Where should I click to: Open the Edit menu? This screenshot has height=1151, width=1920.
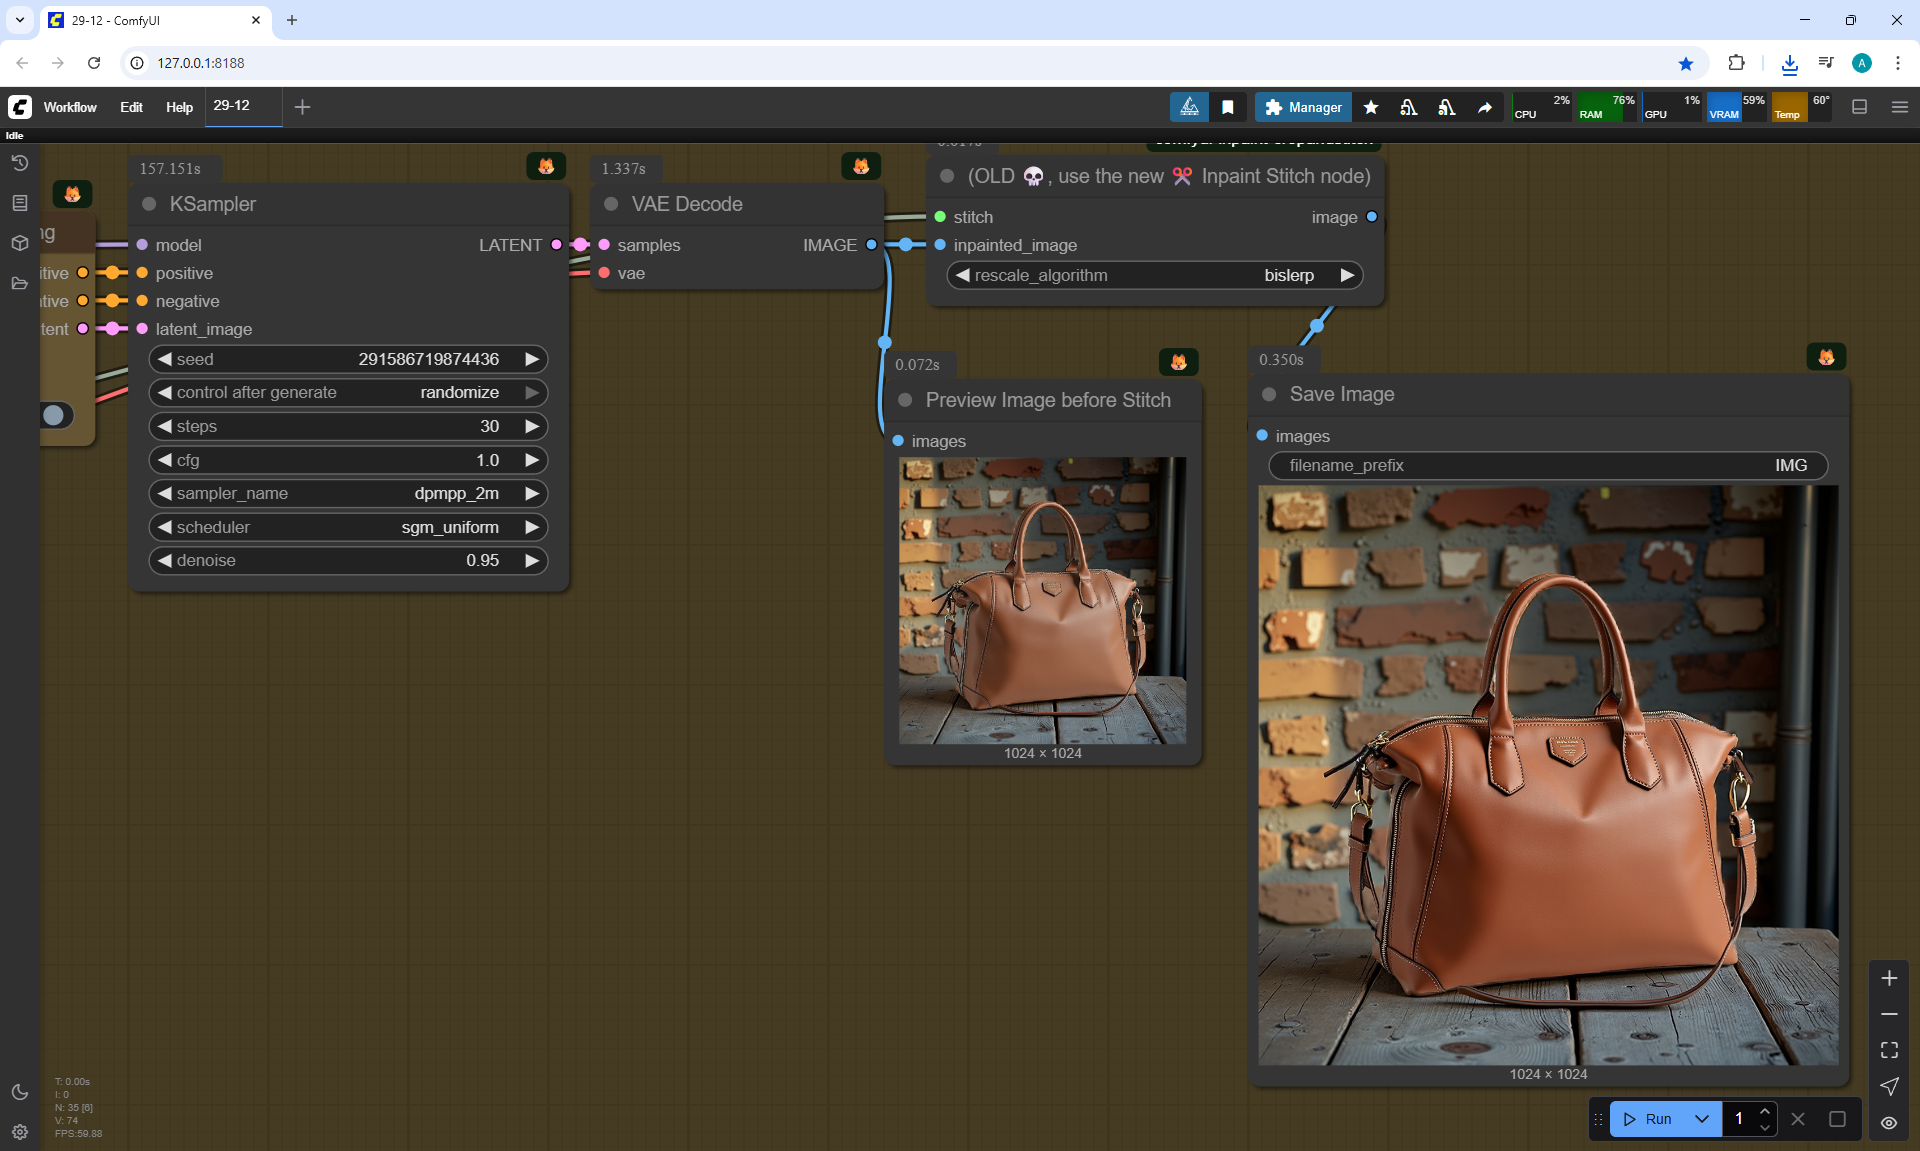pos(131,107)
